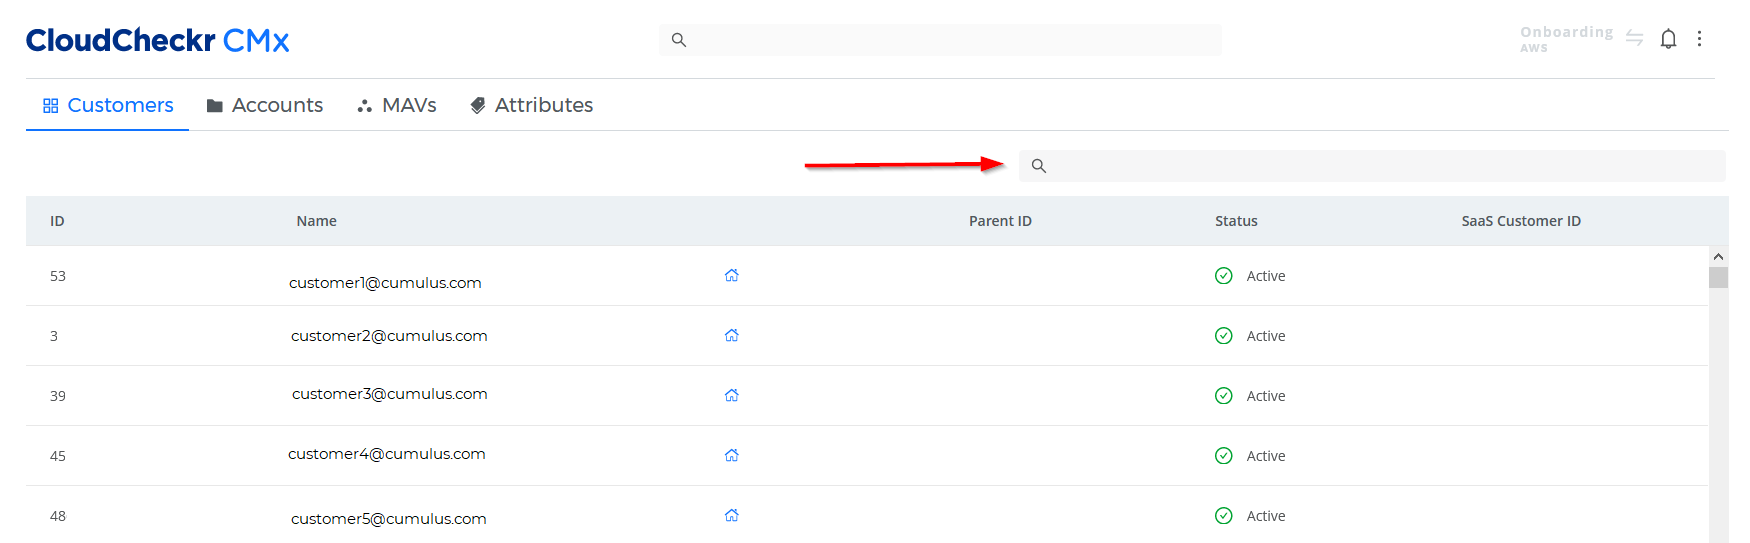Click the ID cell 53
Image resolution: width=1750 pixels, height=543 pixels.
[x=58, y=276]
